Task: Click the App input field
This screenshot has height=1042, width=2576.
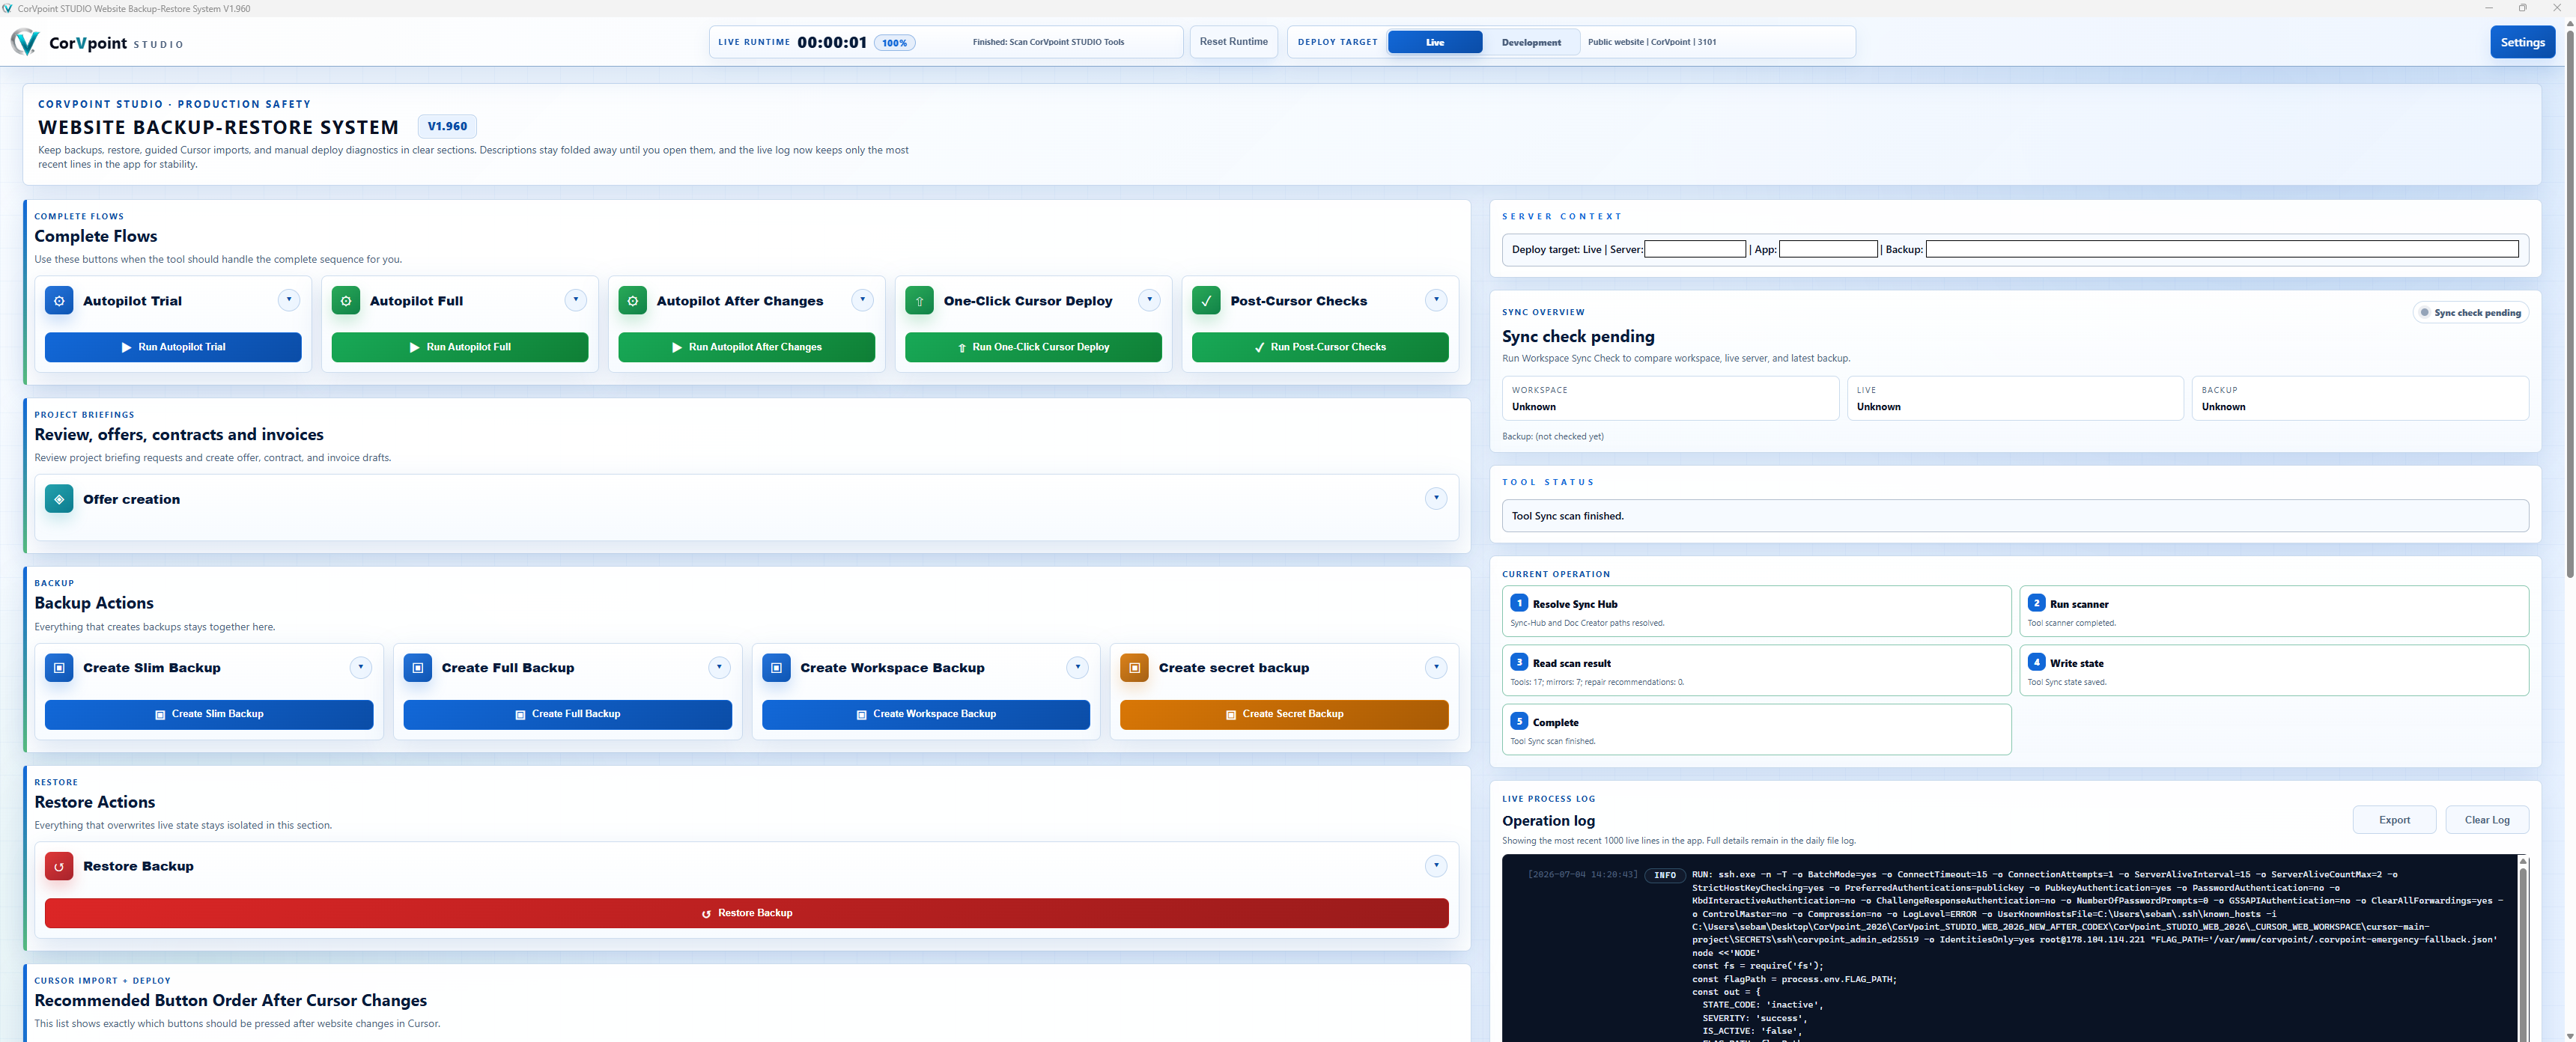Action: pyautogui.click(x=1828, y=249)
